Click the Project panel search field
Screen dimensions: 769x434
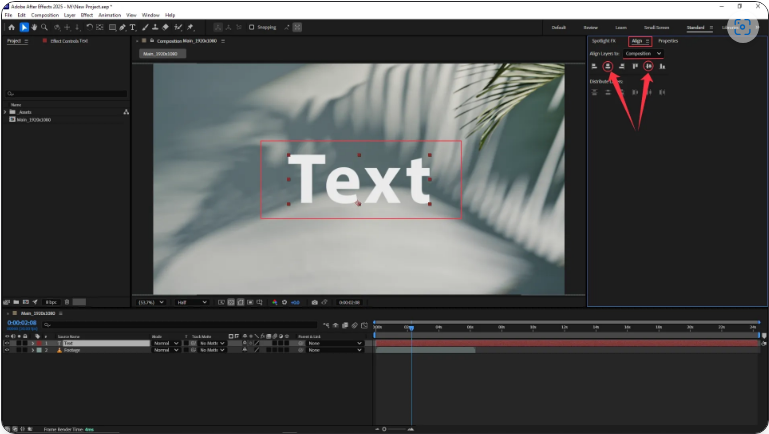point(66,93)
